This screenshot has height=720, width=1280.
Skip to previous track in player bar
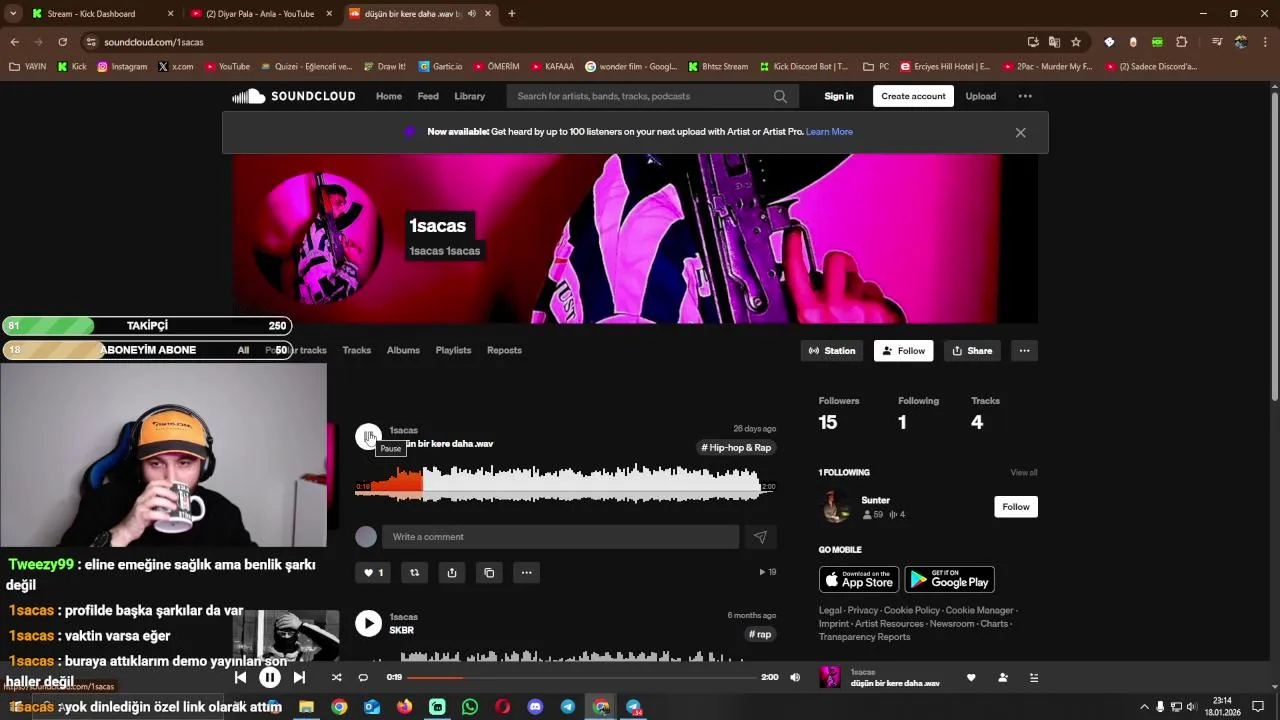point(240,677)
